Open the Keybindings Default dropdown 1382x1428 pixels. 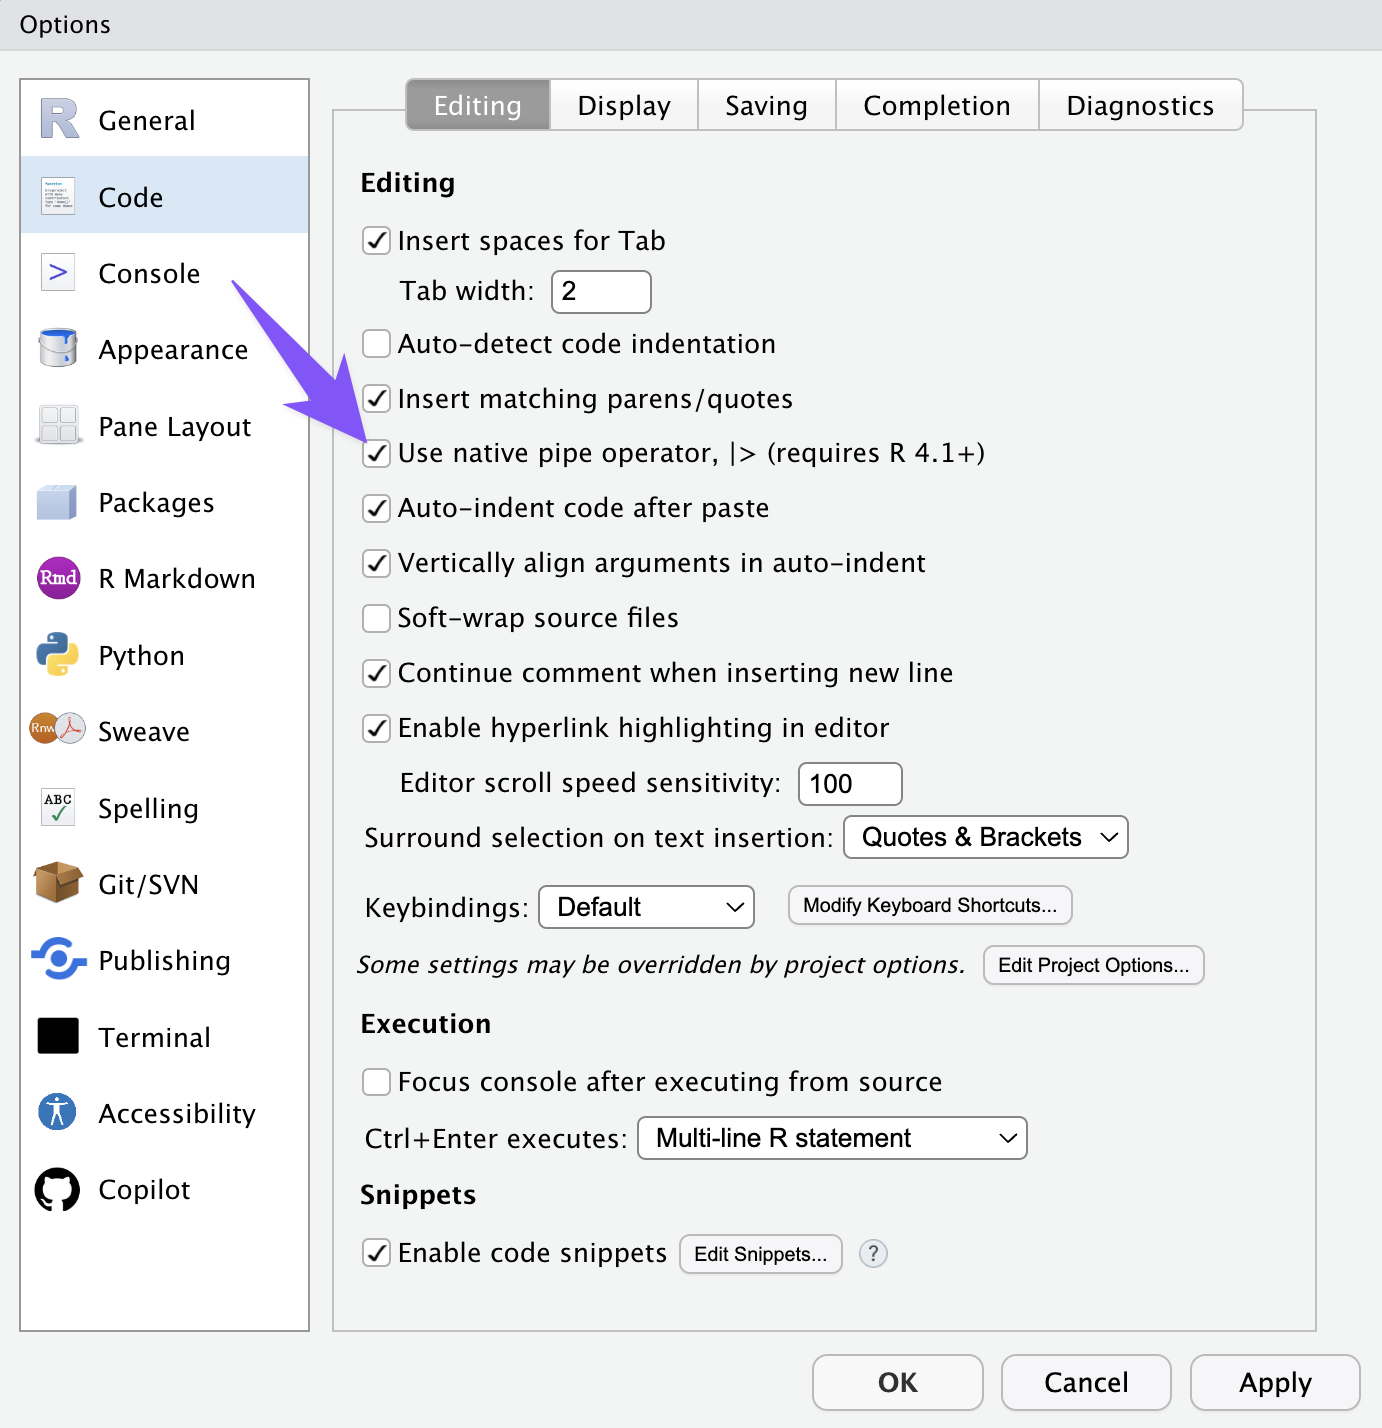pos(646,907)
